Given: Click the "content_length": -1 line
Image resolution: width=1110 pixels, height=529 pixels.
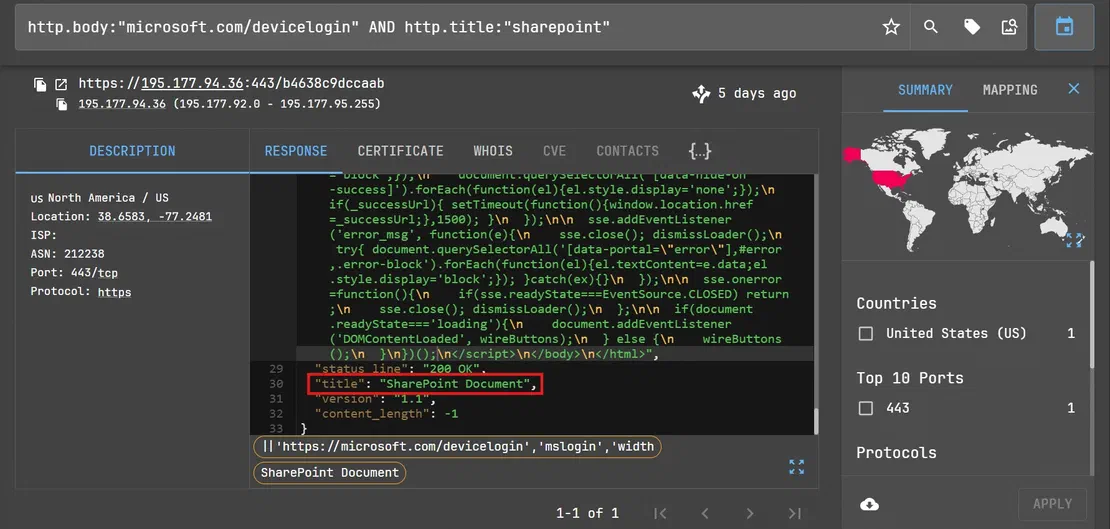Looking at the screenshot, I should (387, 414).
